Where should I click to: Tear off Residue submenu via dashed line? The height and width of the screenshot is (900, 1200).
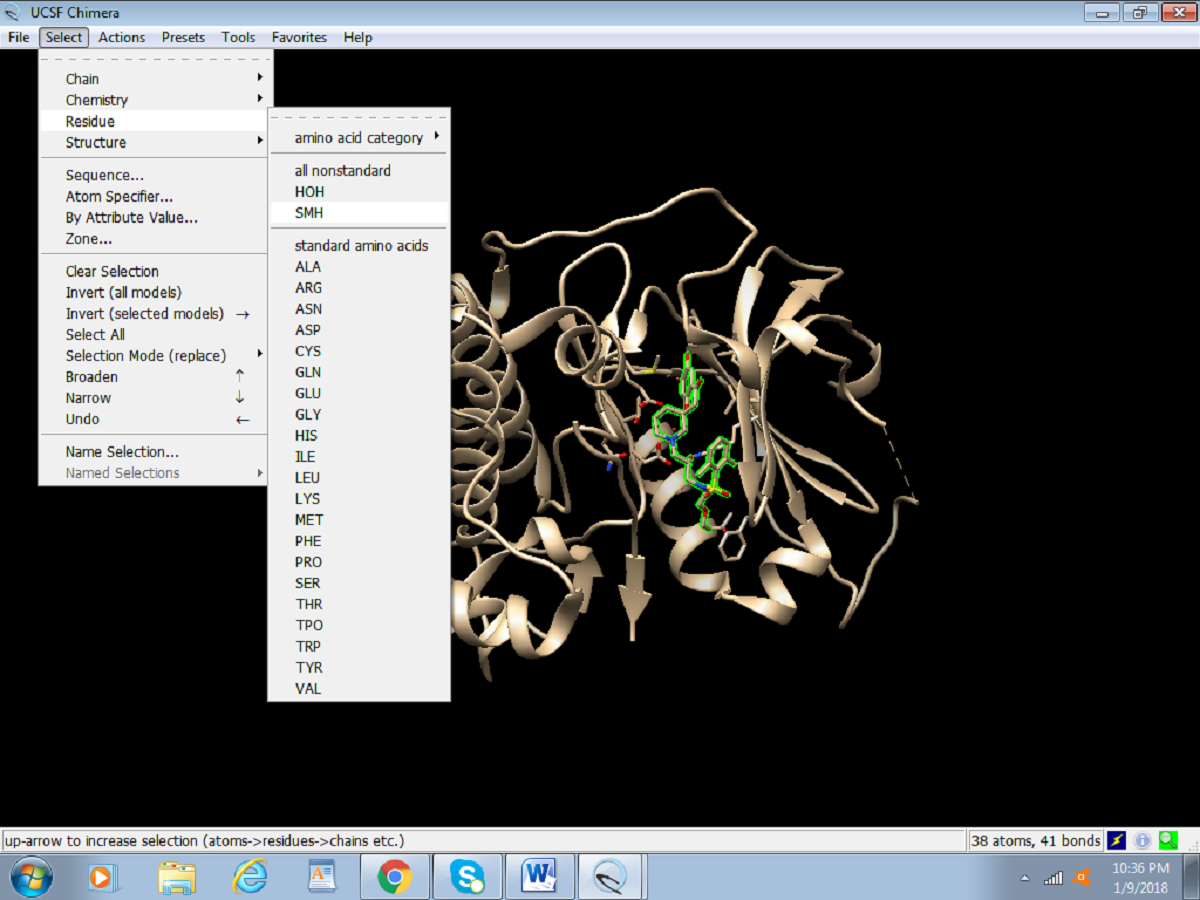[x=359, y=117]
